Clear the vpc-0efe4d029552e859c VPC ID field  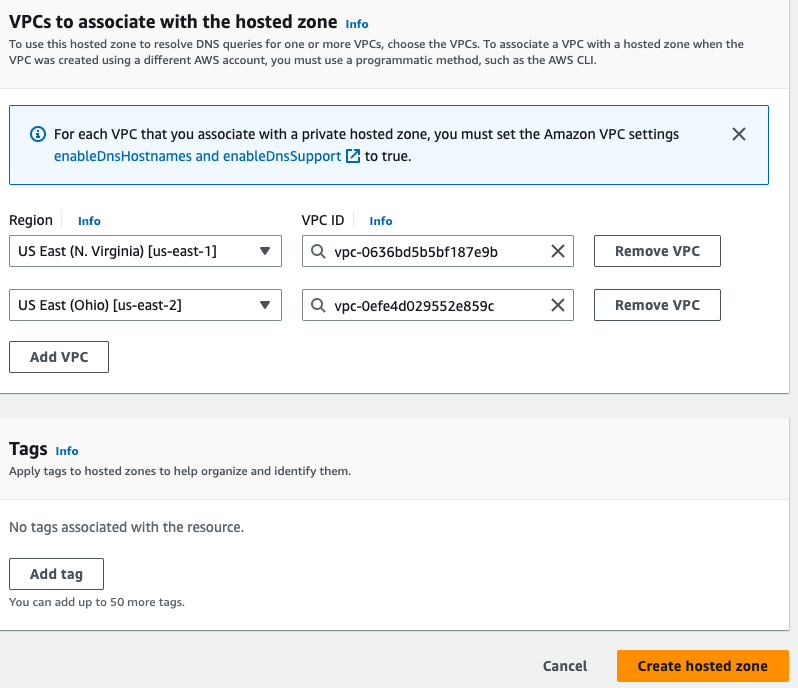558,306
